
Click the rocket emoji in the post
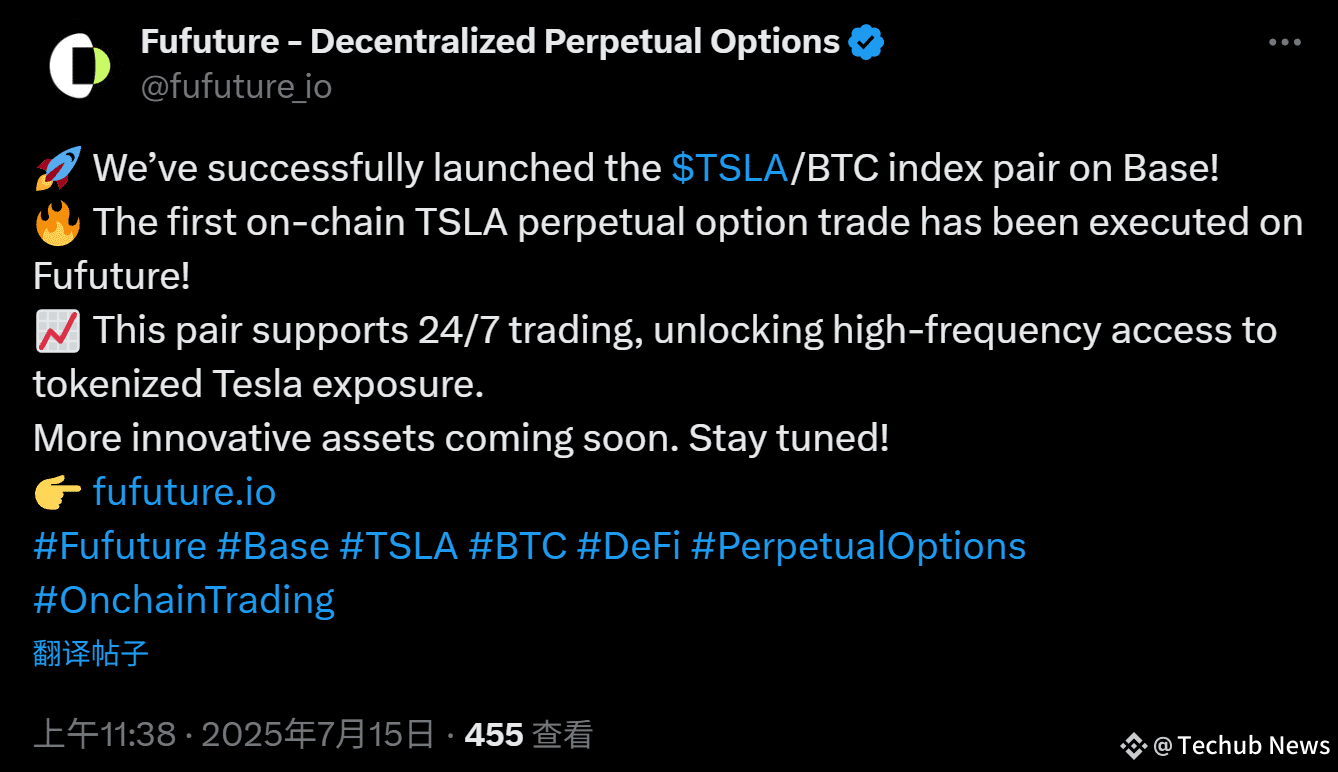[x=57, y=169]
